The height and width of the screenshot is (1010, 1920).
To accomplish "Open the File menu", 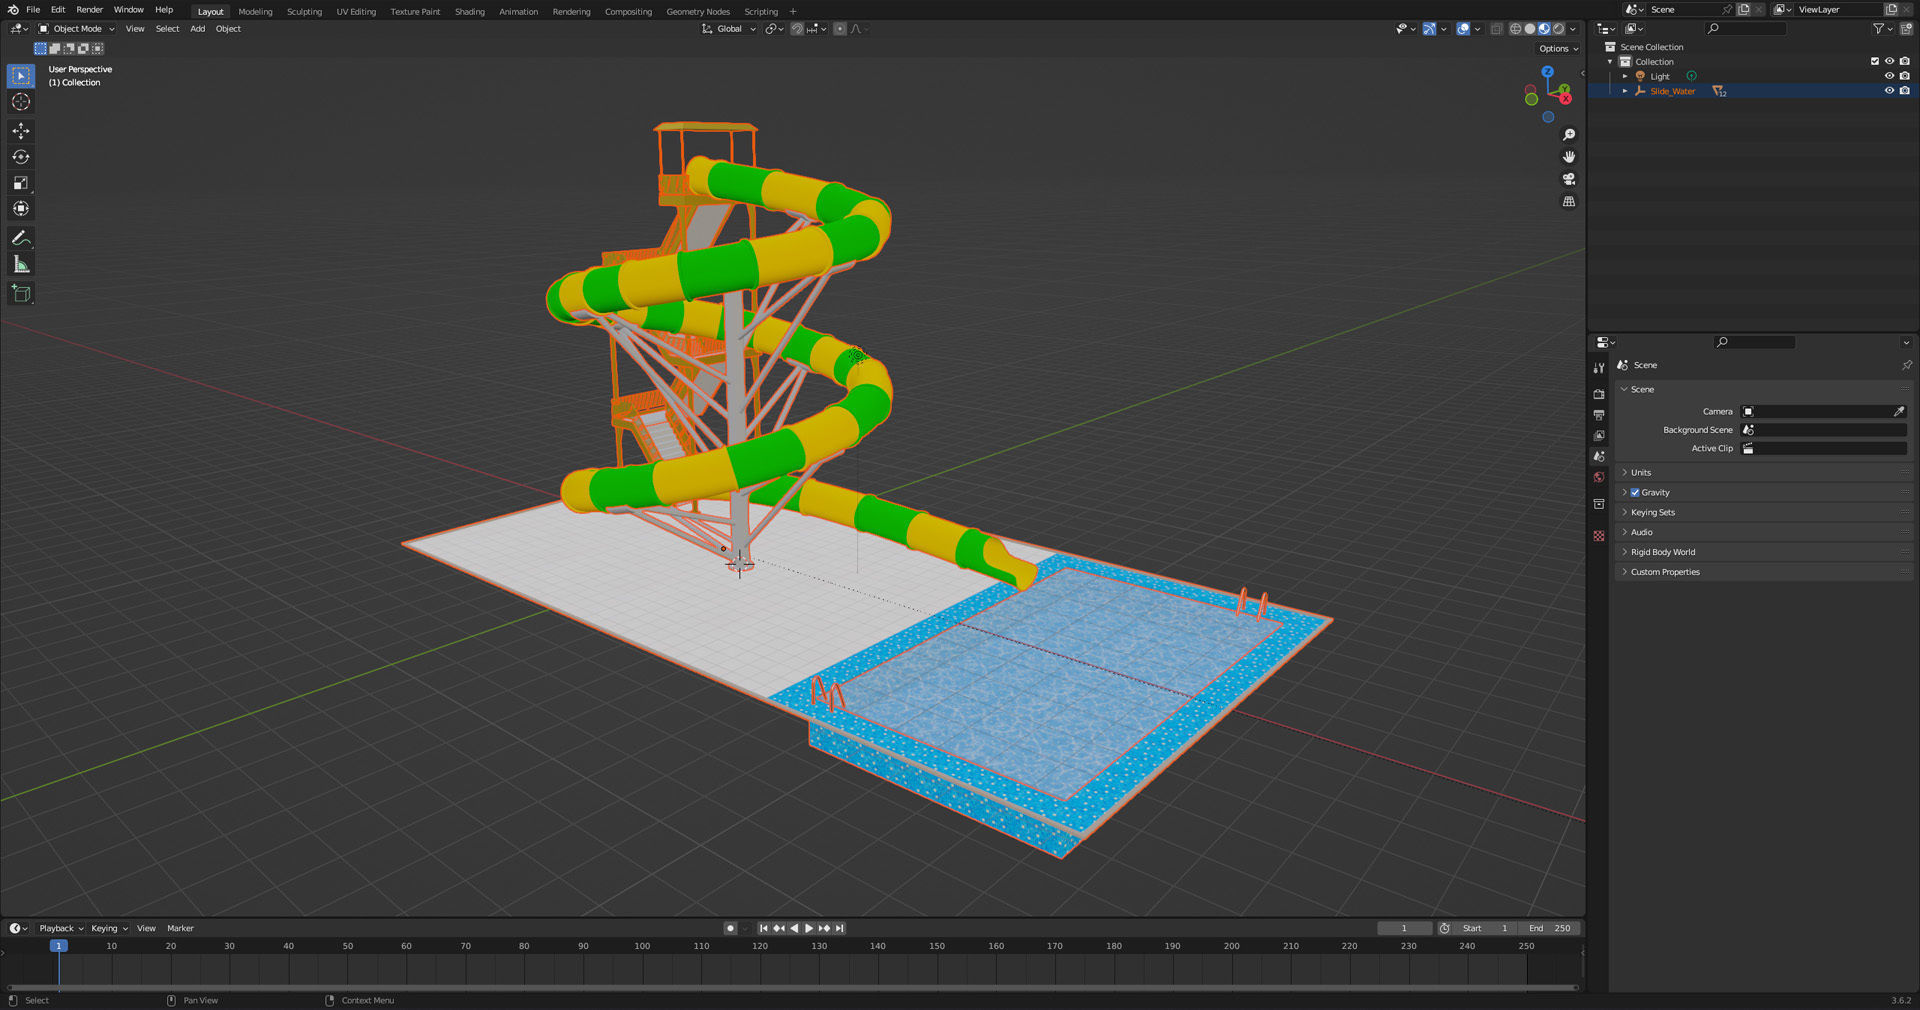I will click(33, 10).
